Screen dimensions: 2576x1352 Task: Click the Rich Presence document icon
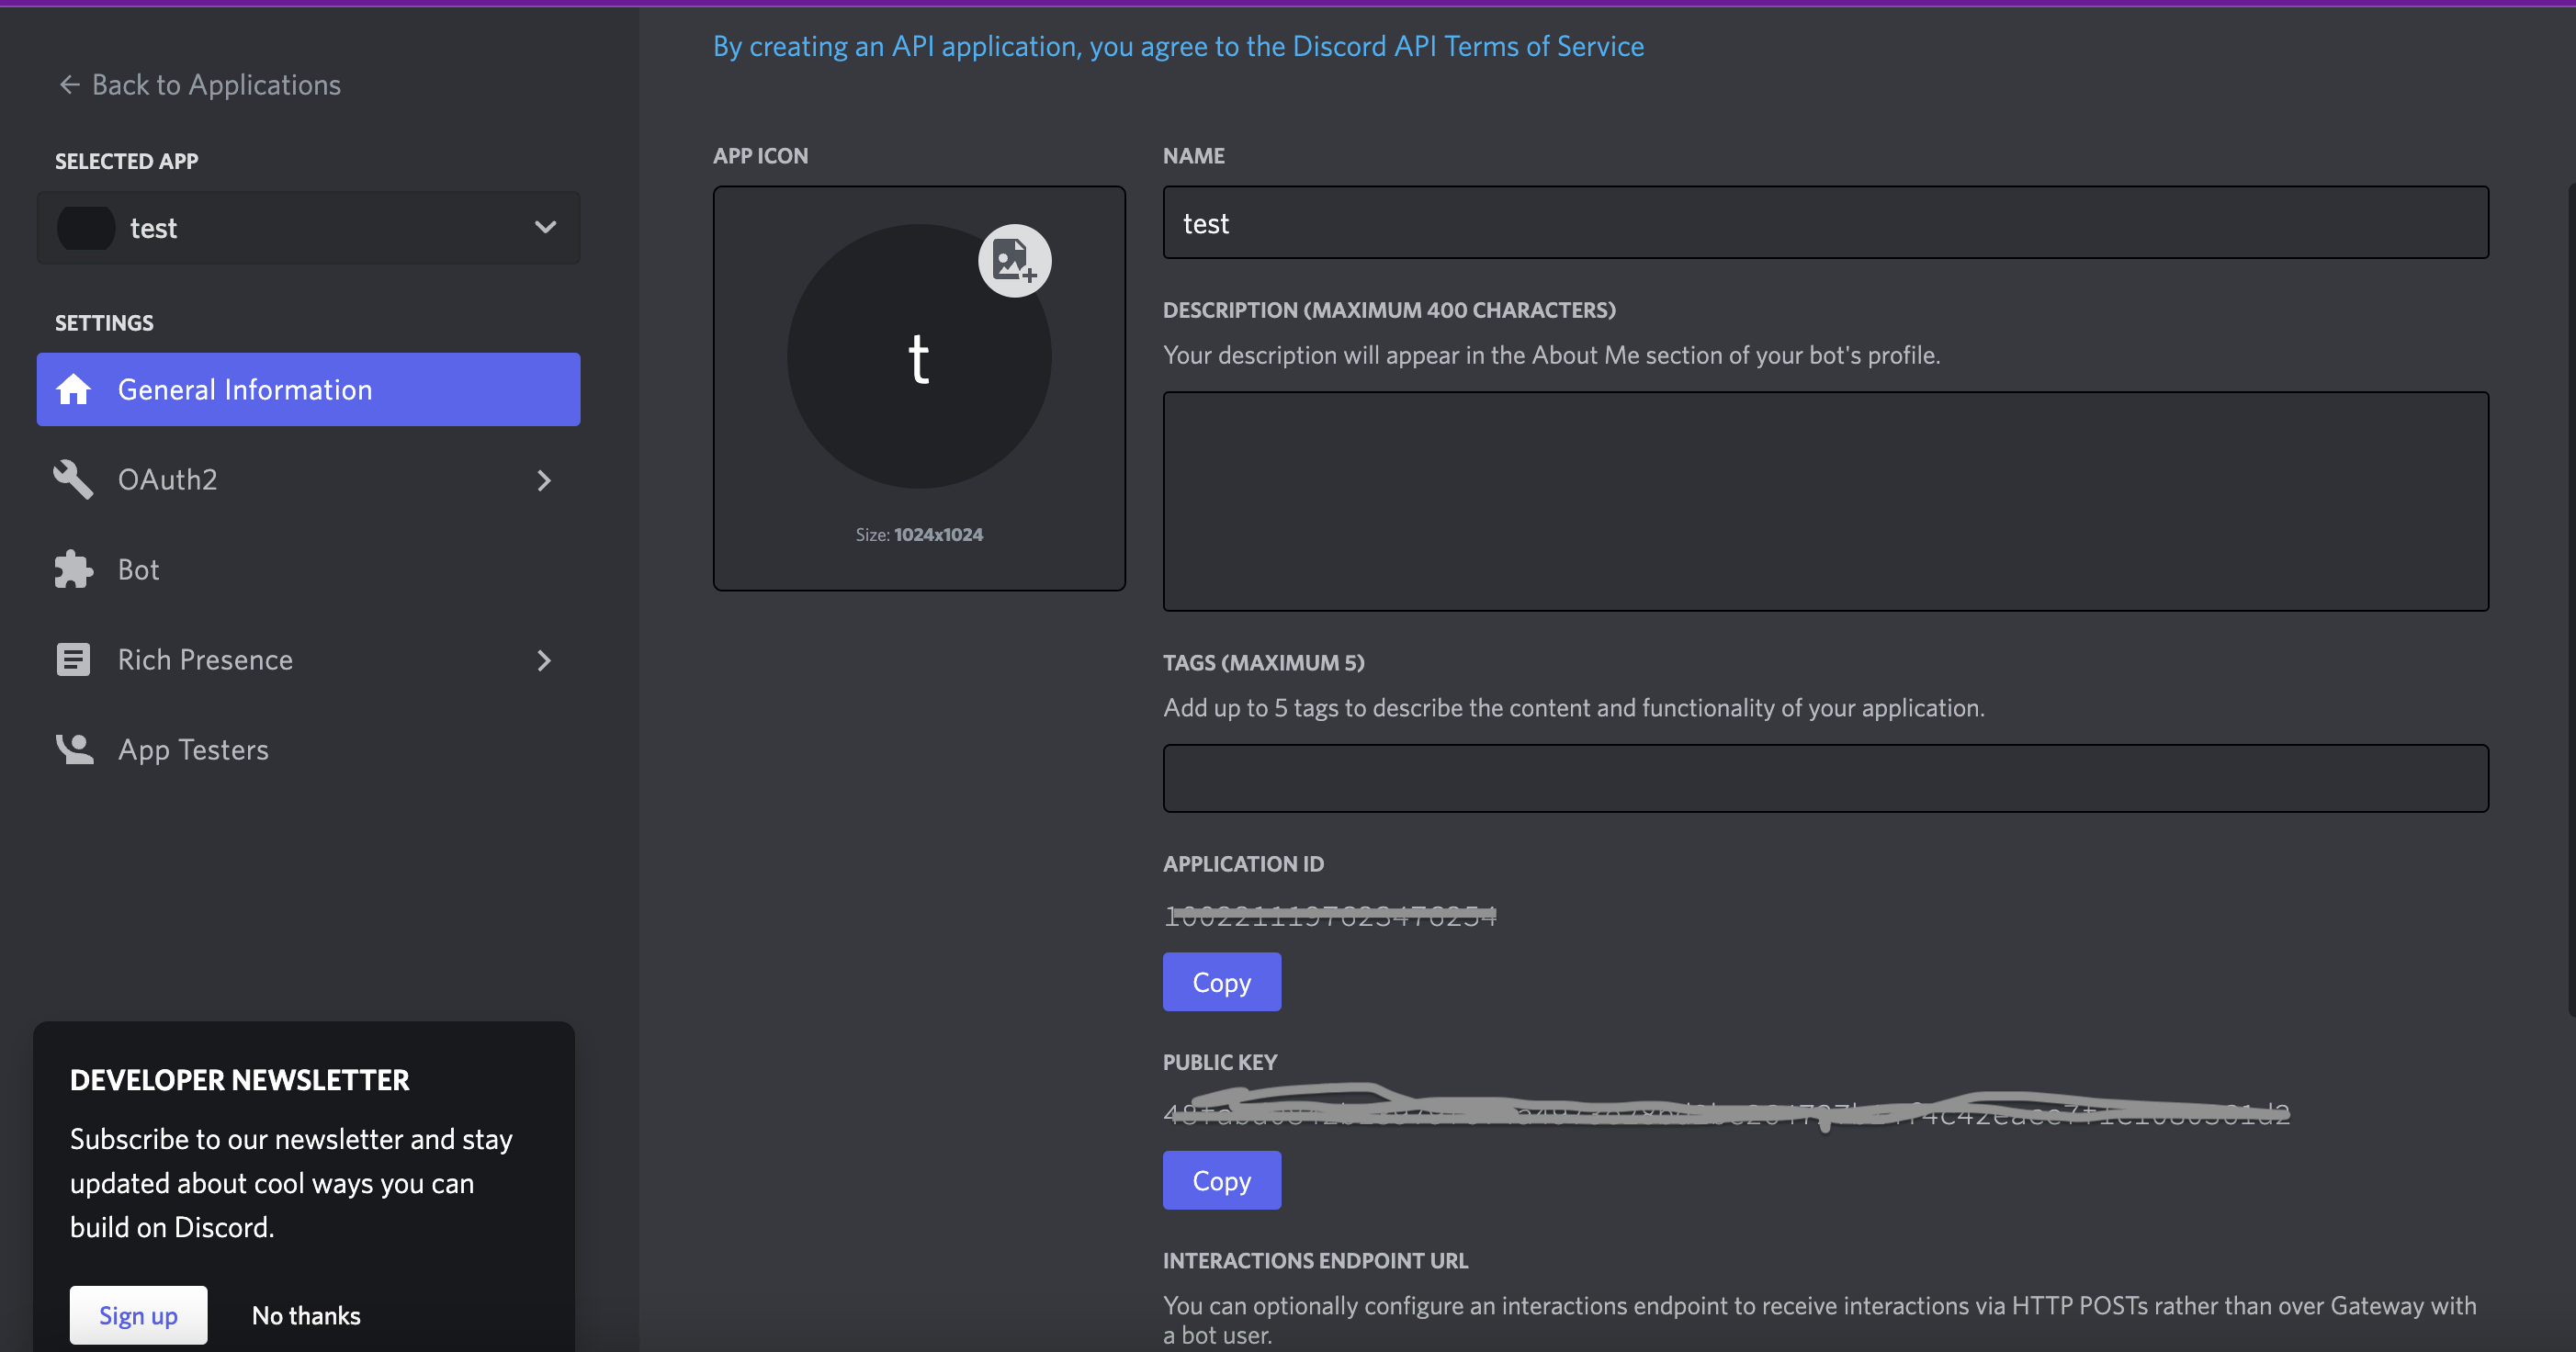point(73,659)
